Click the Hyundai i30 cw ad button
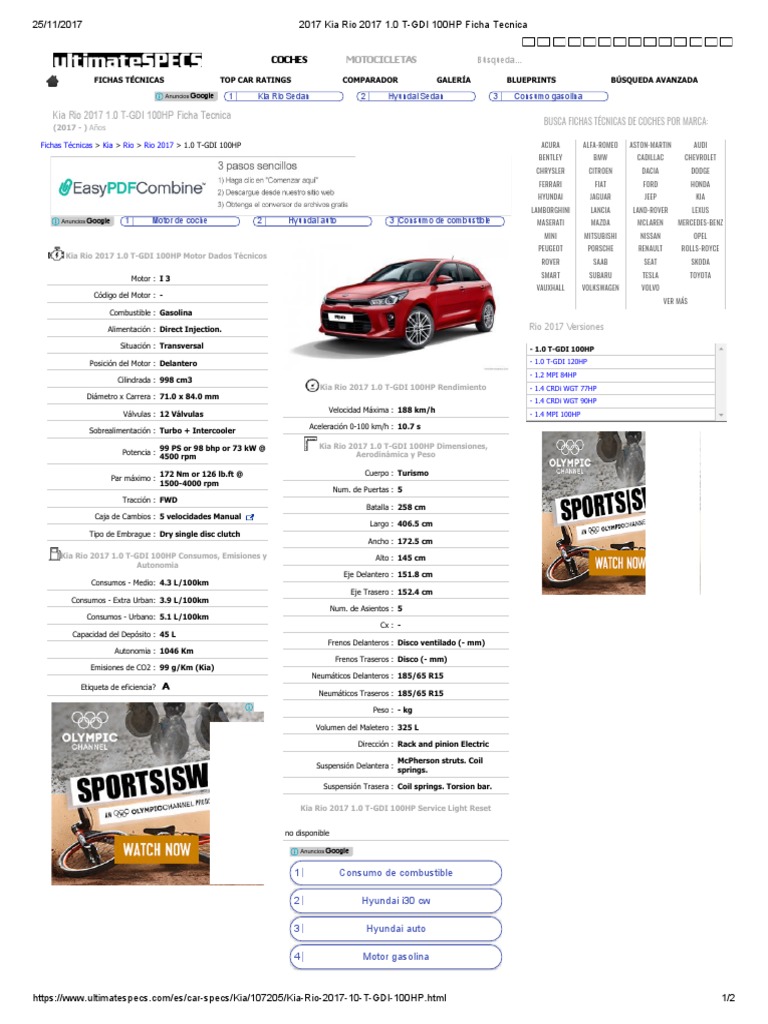 tap(396, 901)
